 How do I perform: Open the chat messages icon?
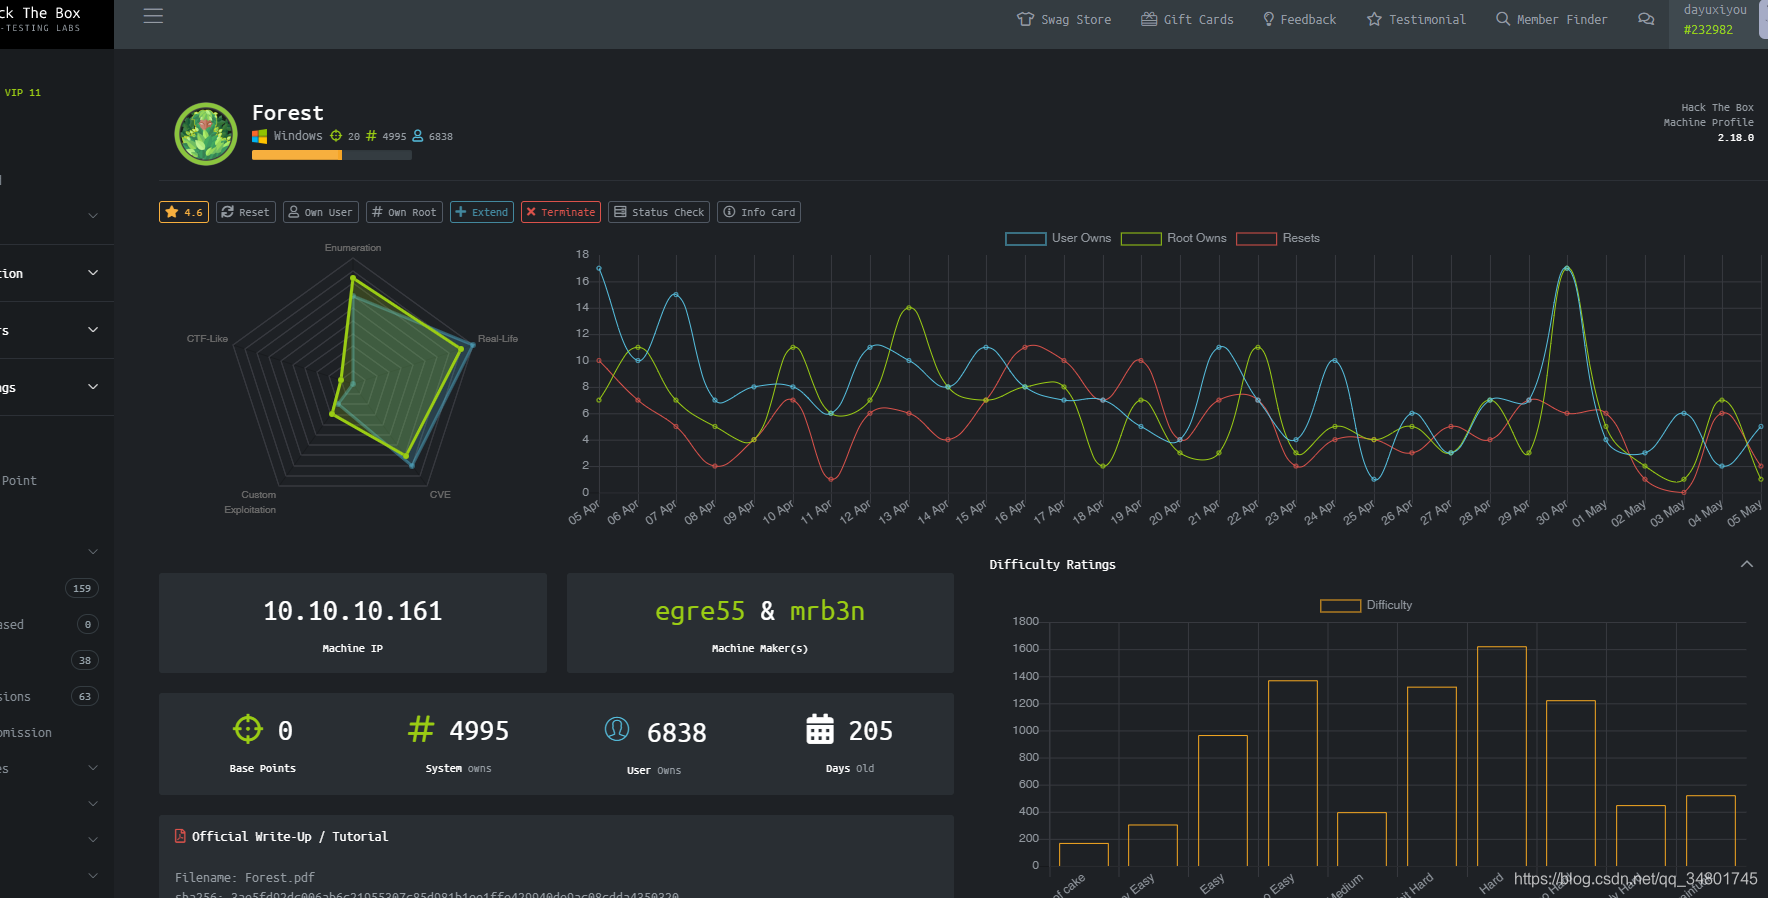point(1646,19)
